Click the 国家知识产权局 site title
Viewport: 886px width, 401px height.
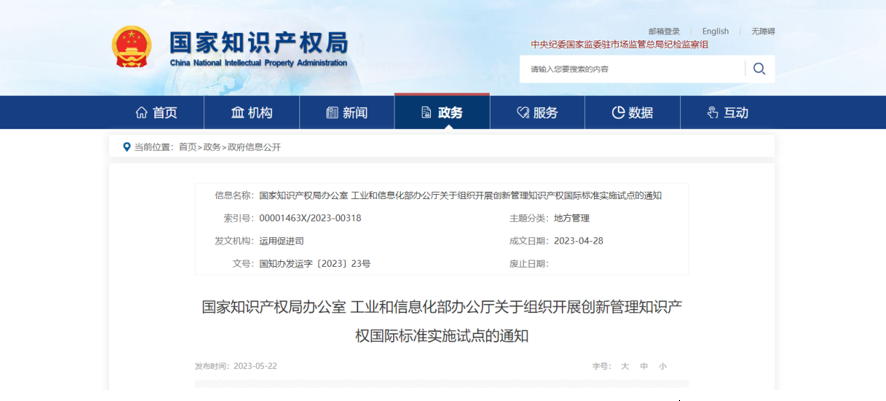coord(259,43)
